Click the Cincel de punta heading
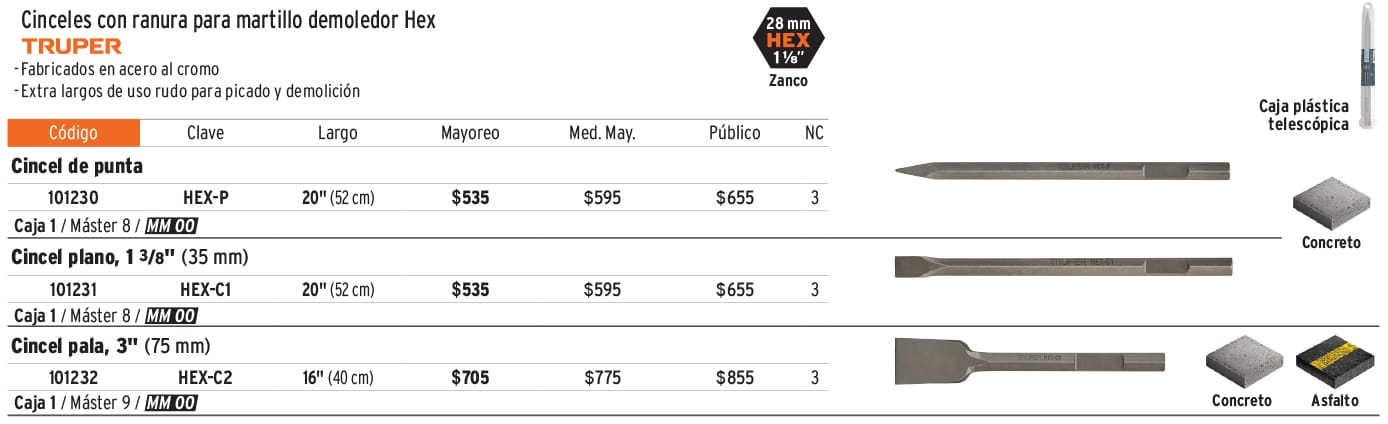 [77, 167]
